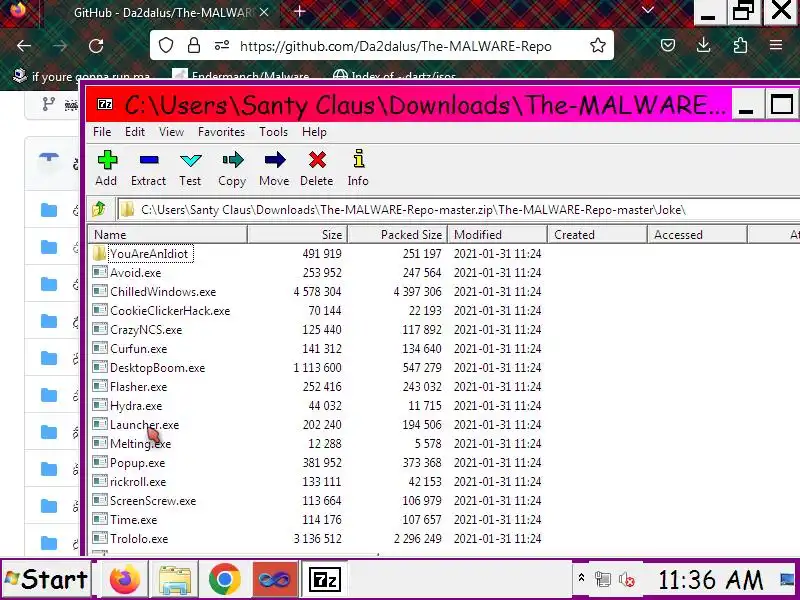This screenshot has width=800, height=600.
Task: Click the Firefox taskbar icon
Action: (124, 579)
